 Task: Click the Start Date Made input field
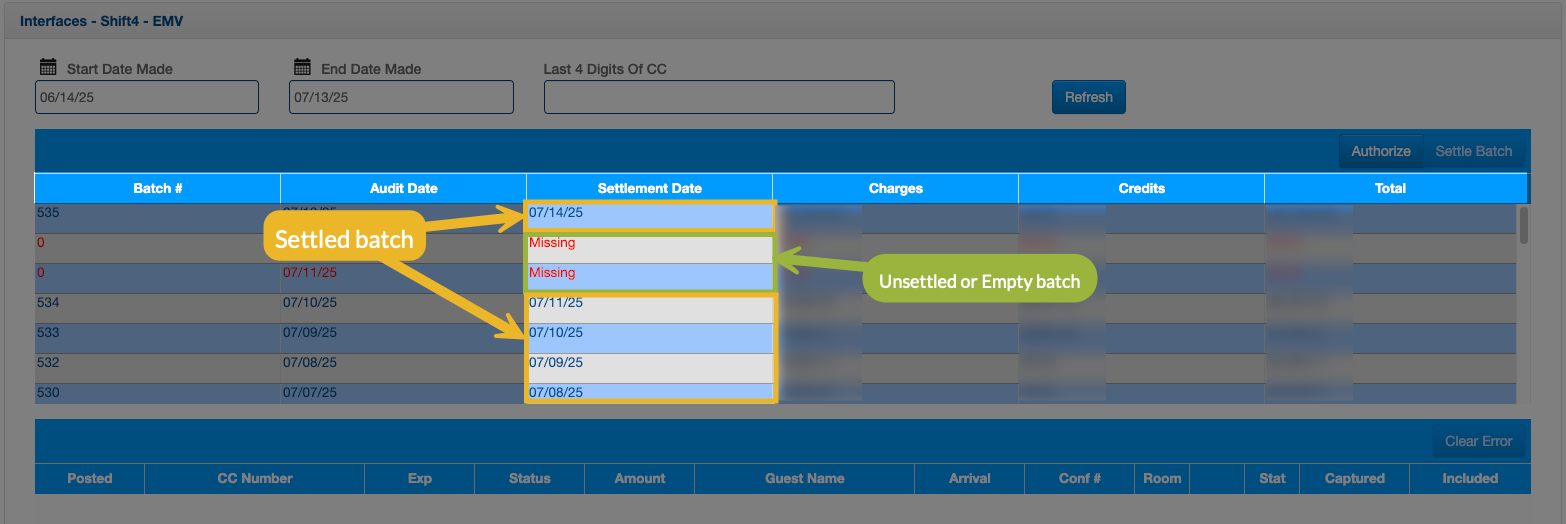click(x=146, y=97)
